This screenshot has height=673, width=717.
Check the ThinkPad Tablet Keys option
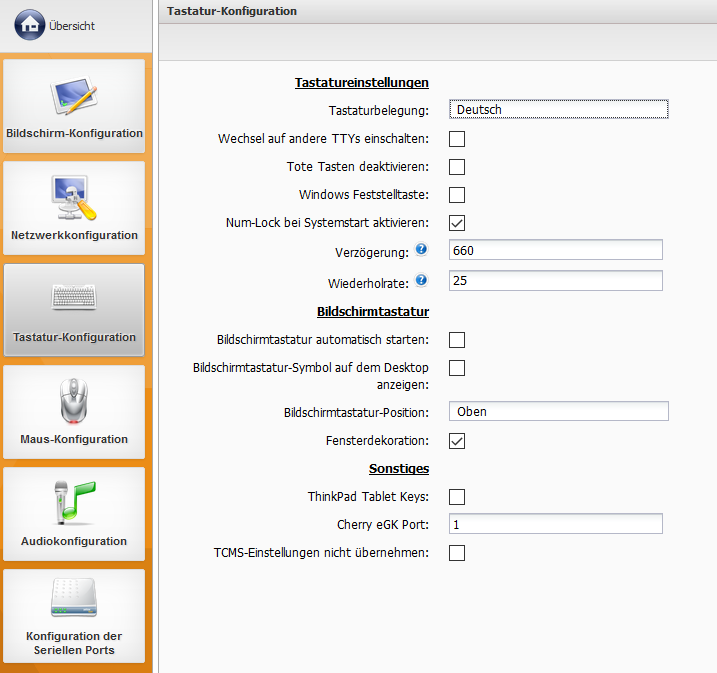click(x=457, y=497)
